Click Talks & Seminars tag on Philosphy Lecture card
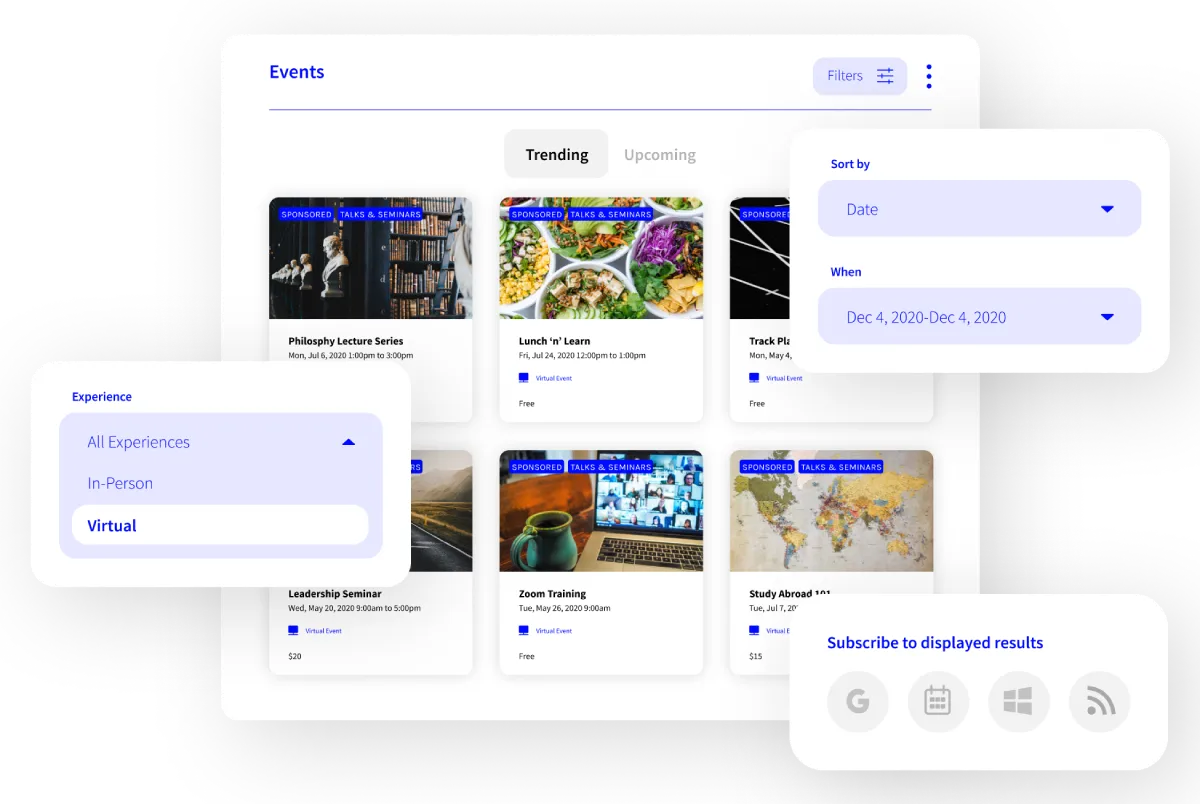Image resolution: width=1200 pixels, height=804 pixels. tap(380, 214)
